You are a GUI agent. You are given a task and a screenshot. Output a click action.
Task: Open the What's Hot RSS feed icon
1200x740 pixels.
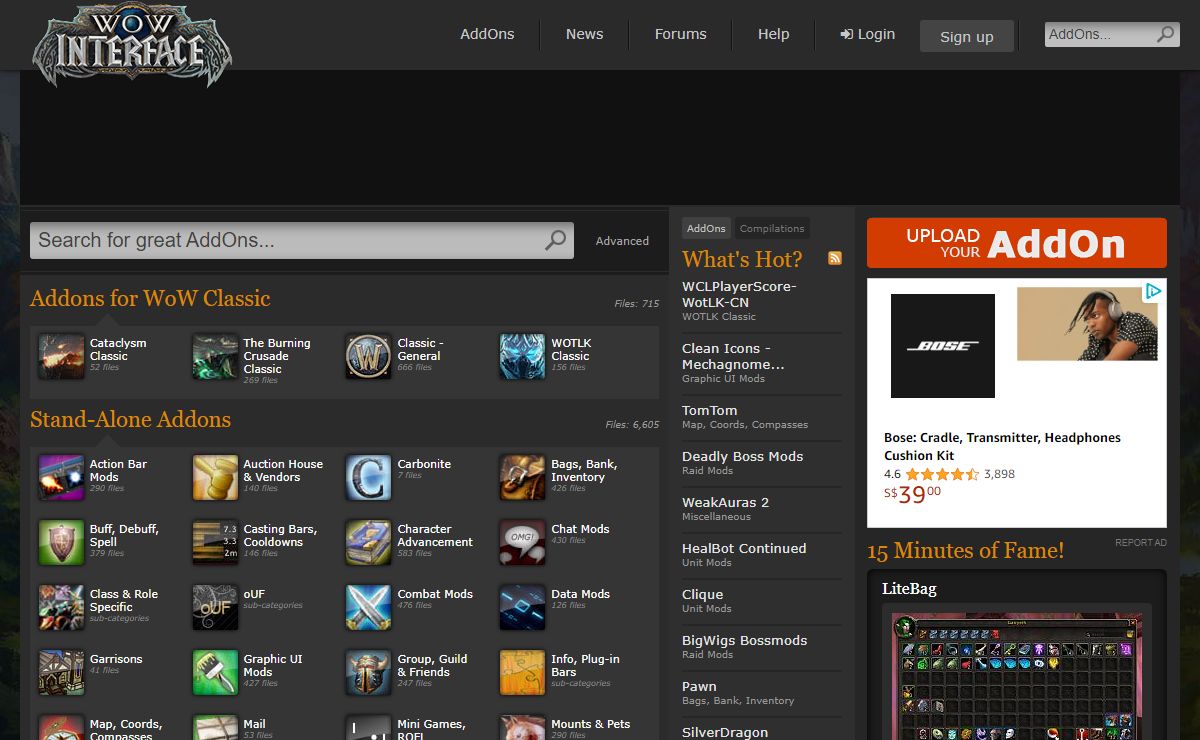click(x=835, y=258)
